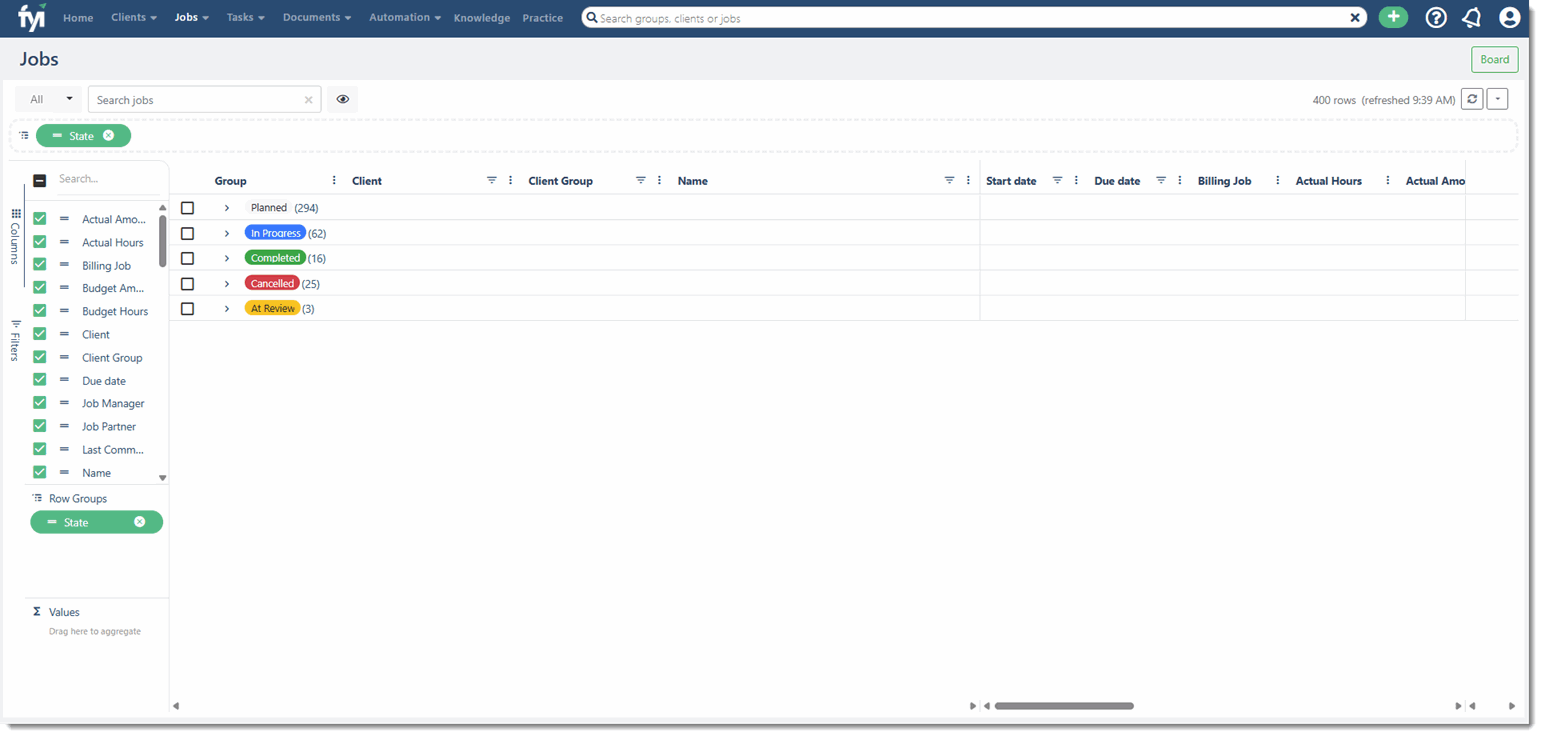Select the Cancelled group row checkbox
The image size is (1541, 736).
click(x=187, y=284)
